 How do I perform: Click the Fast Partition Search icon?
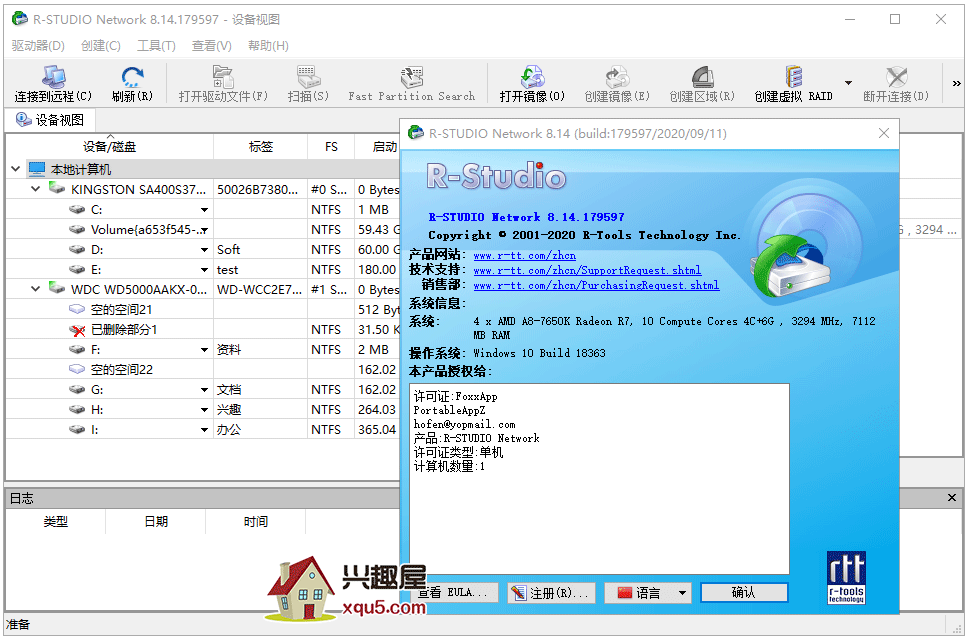point(412,77)
